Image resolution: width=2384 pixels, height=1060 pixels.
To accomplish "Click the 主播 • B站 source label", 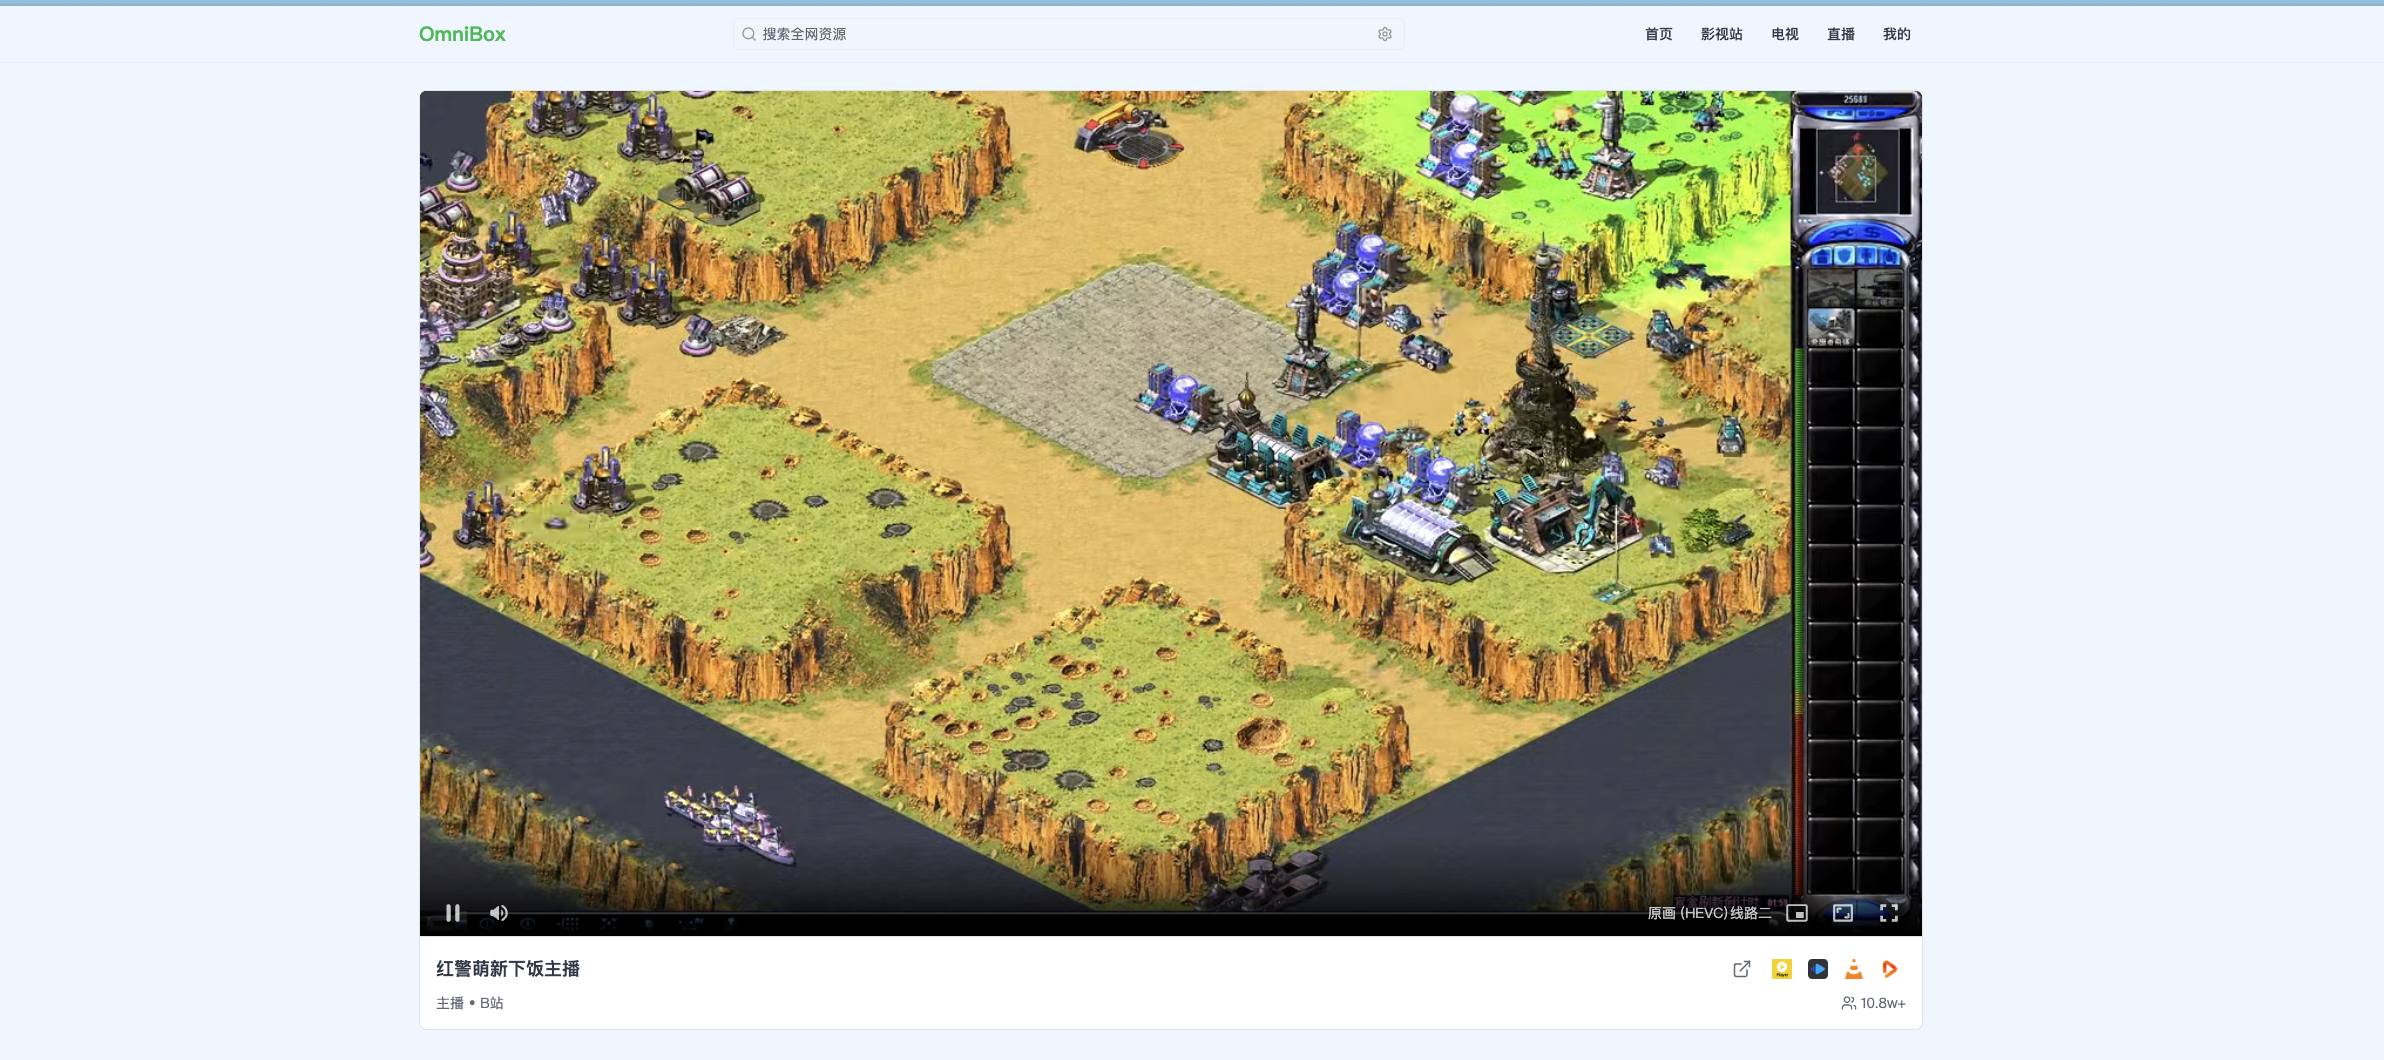I will pos(470,1003).
